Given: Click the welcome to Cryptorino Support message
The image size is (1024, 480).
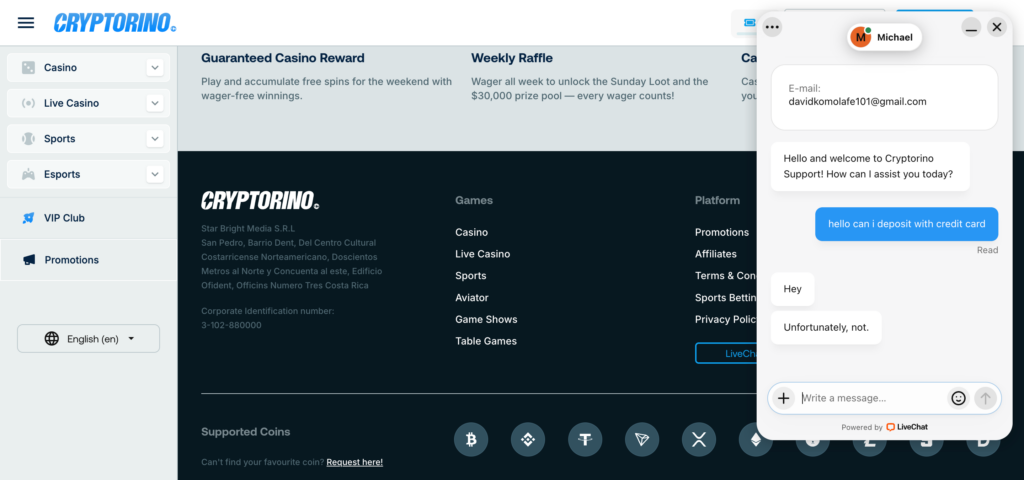Looking at the screenshot, I should 870,167.
